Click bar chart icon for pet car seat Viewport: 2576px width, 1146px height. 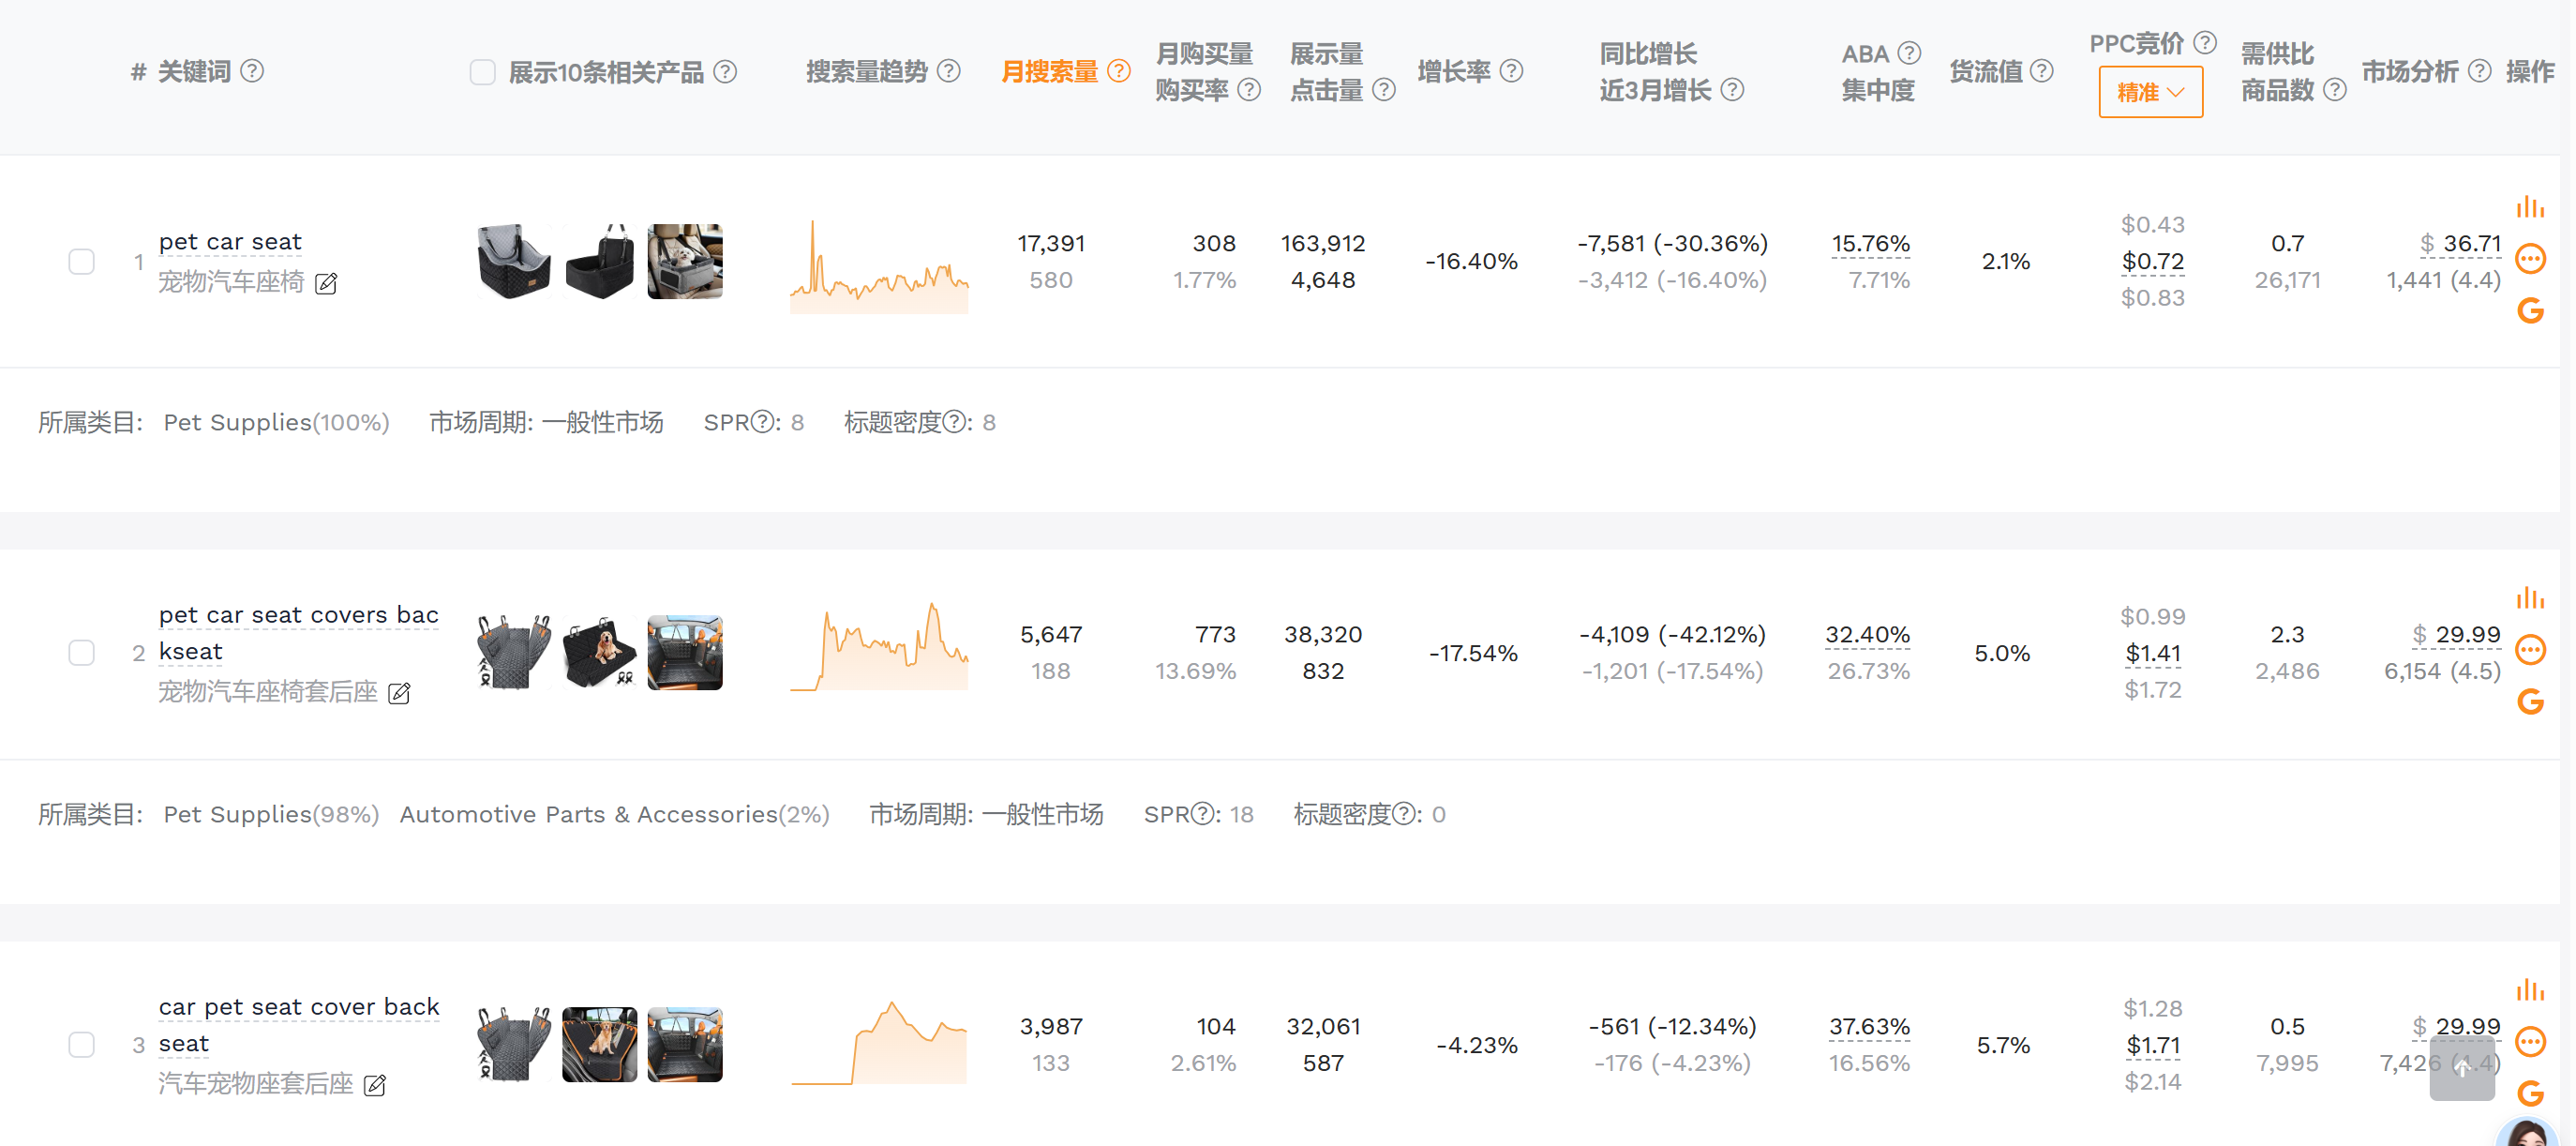2529,207
